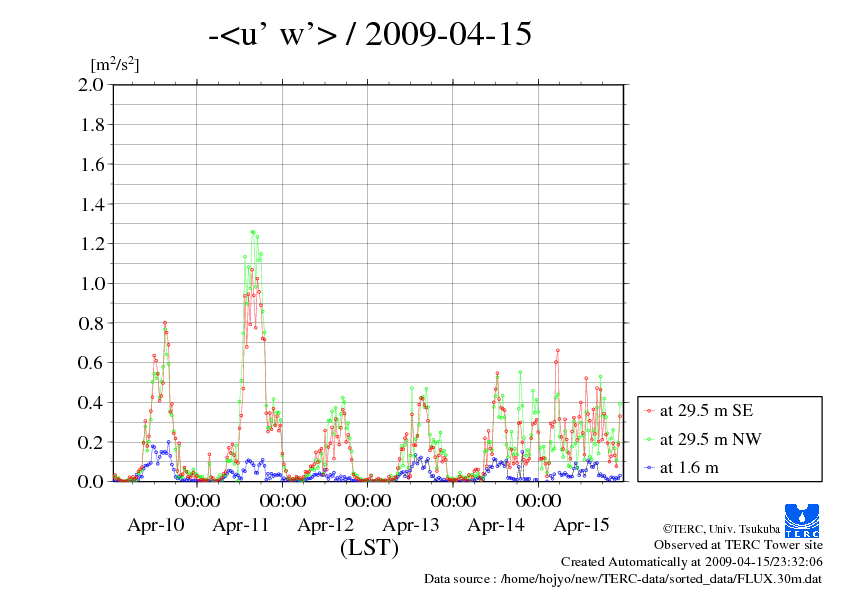Click the blue 1.6 m legend marker
The image size is (842, 595).
click(x=649, y=468)
